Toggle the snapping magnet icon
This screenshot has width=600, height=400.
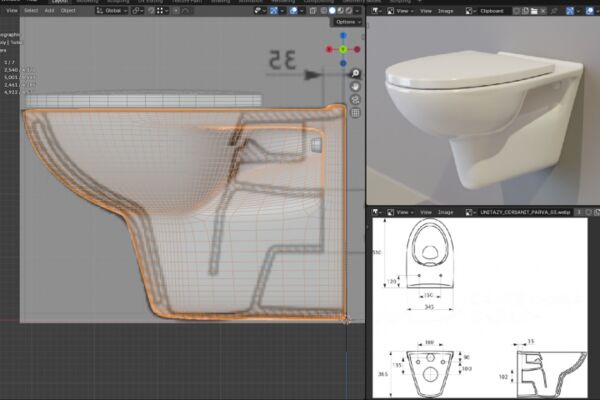point(152,11)
